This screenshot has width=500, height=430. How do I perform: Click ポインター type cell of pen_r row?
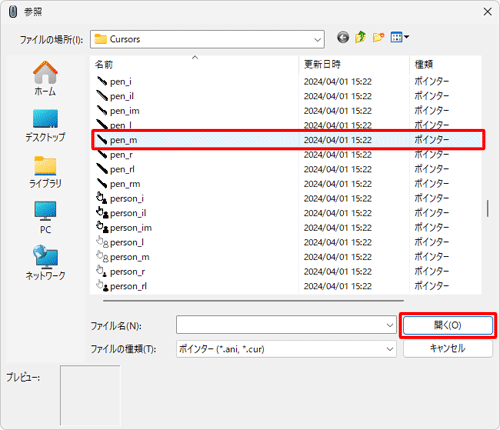tap(432, 154)
